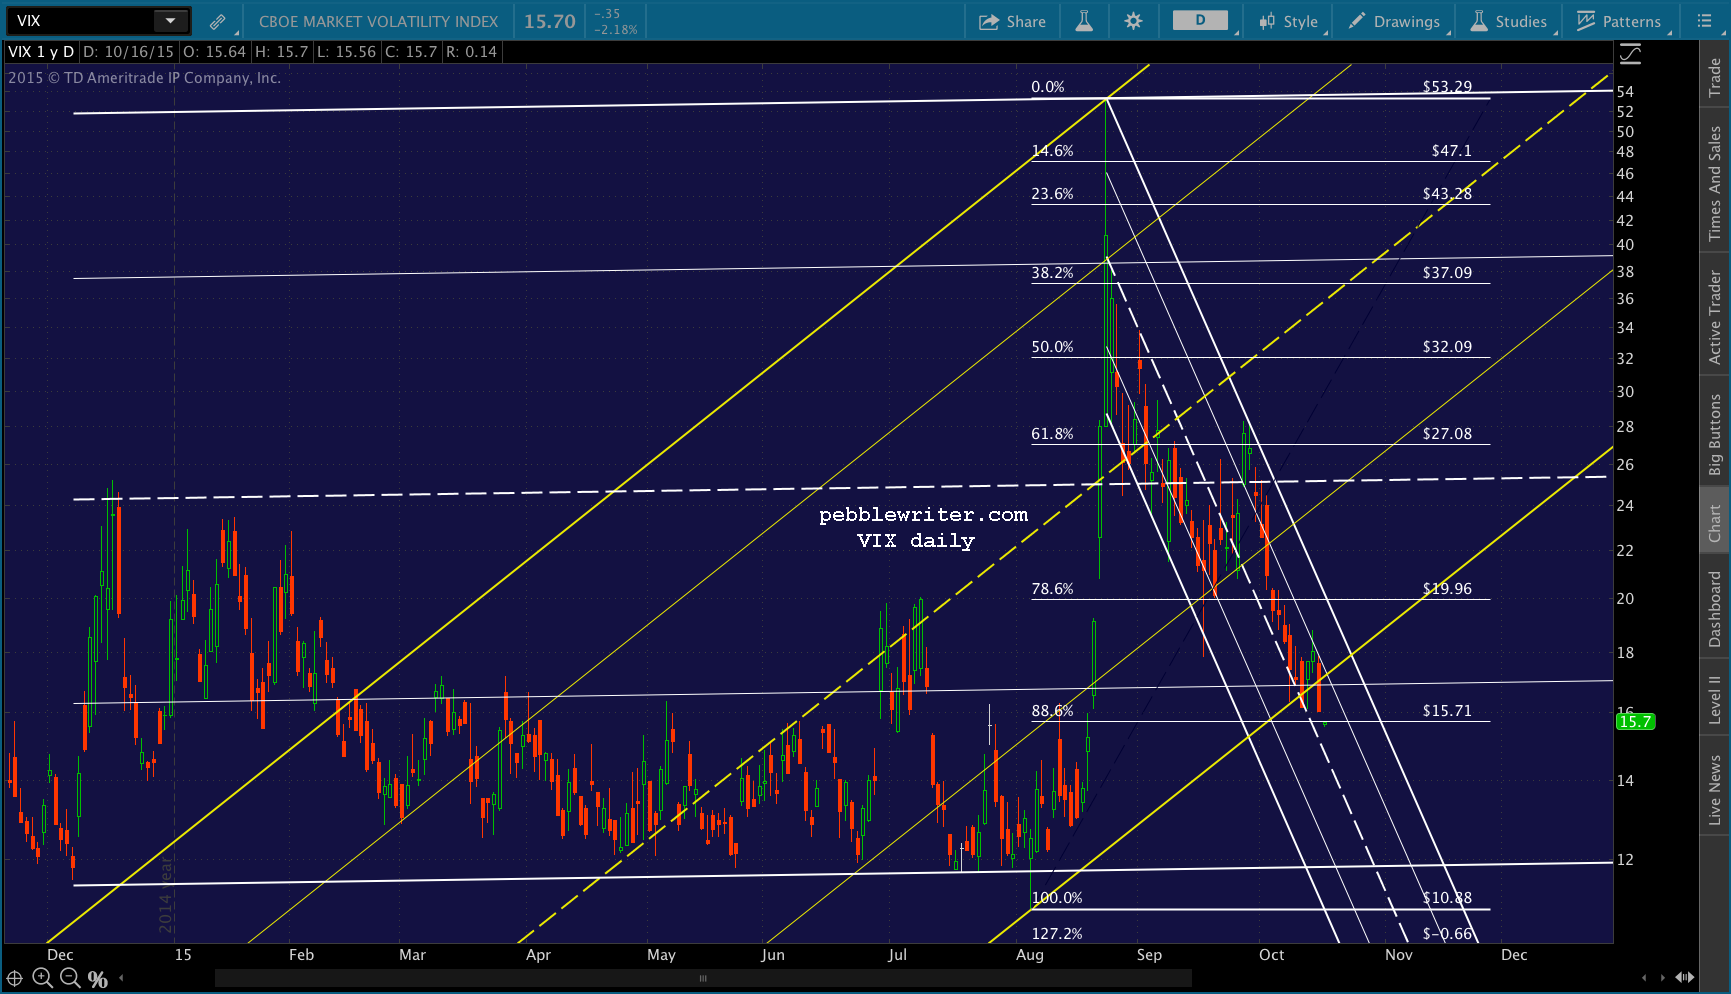Viewport: 1731px width, 994px height.
Task: Expand the VIX symbol dropdown
Action: tap(170, 21)
